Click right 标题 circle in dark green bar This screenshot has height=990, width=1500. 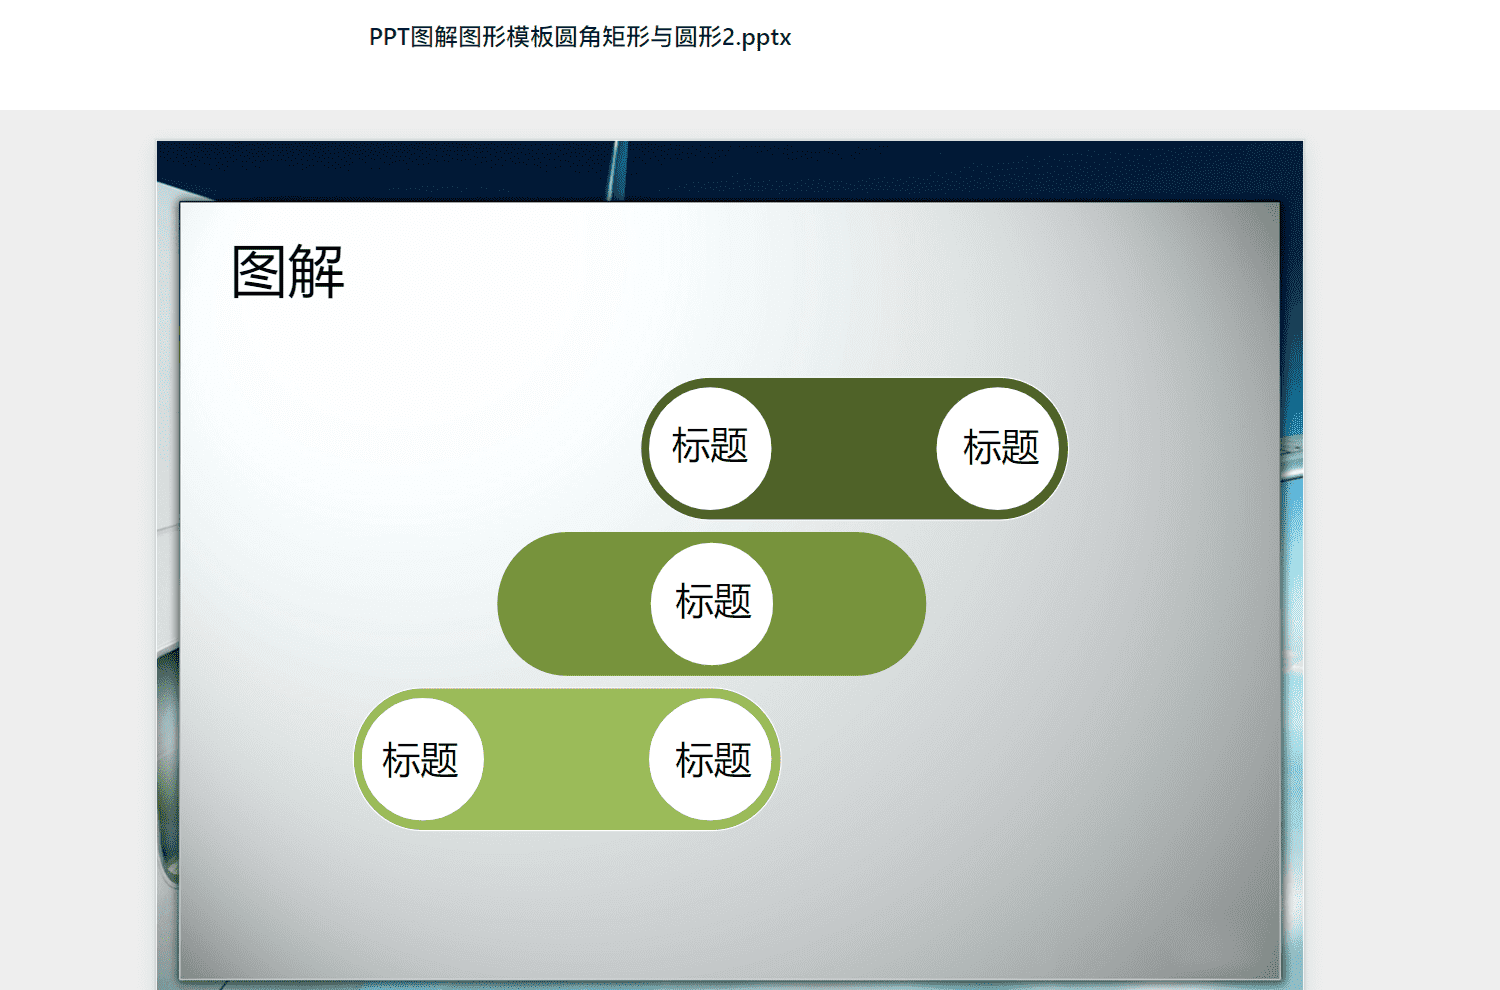coord(998,448)
